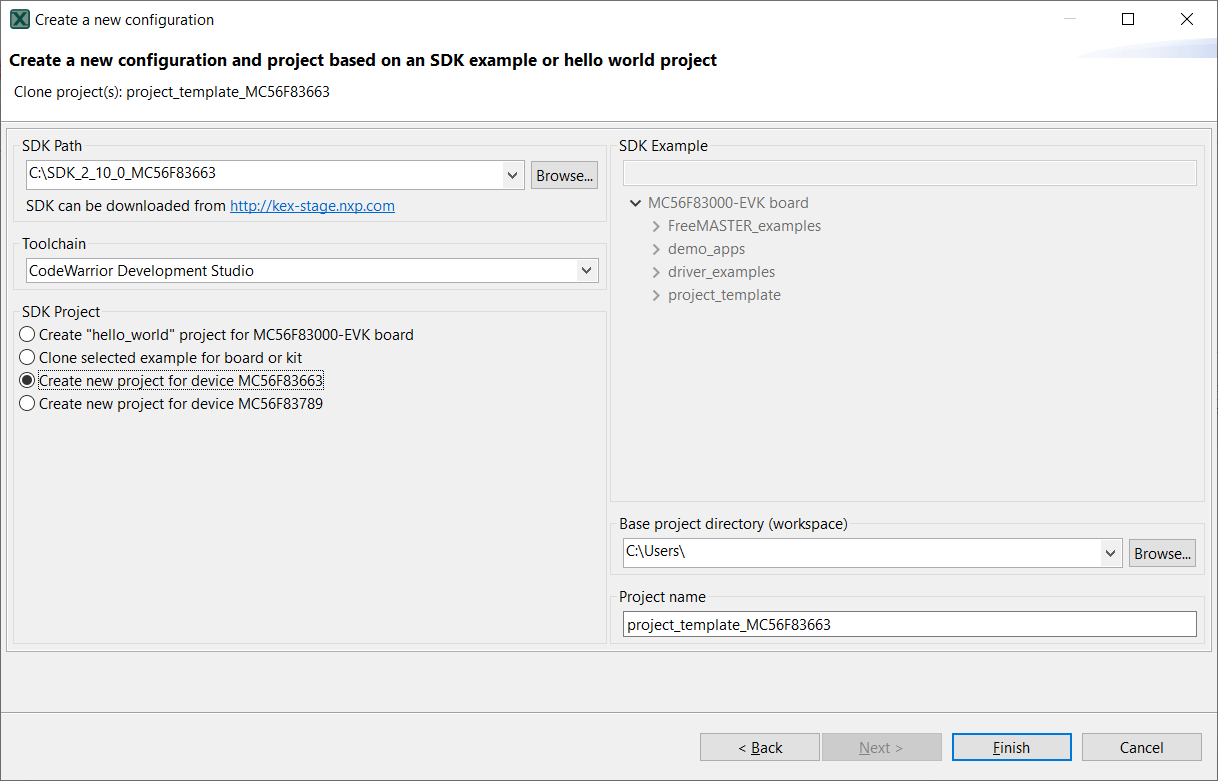1218x781 pixels.
Task: Click Browse next to SDK Path
Action: point(564,175)
